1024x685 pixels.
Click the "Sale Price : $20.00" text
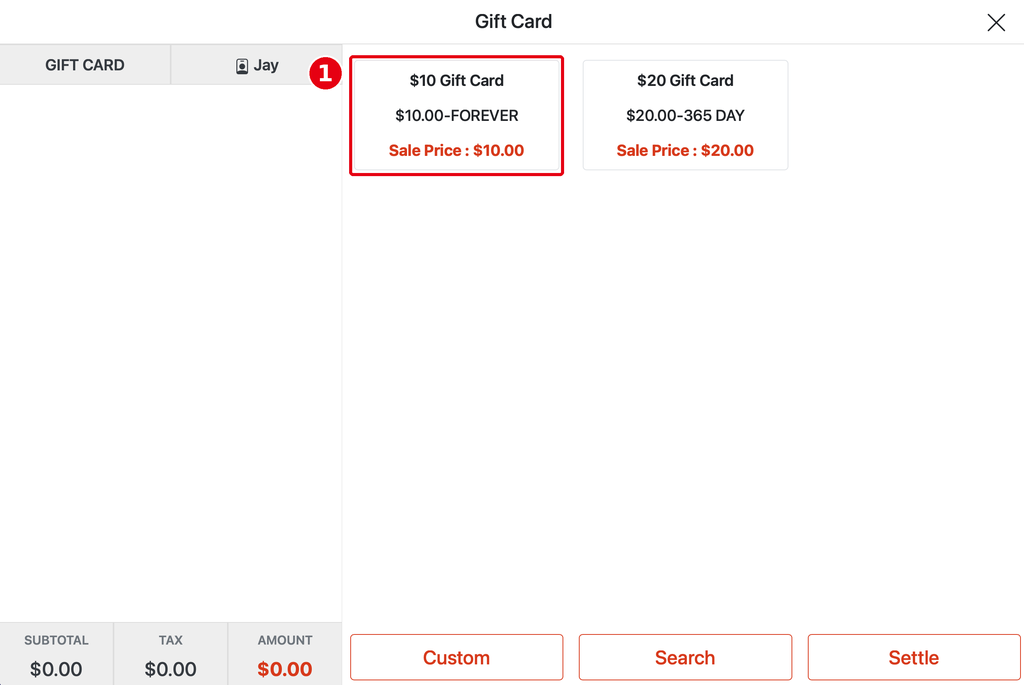(685, 150)
